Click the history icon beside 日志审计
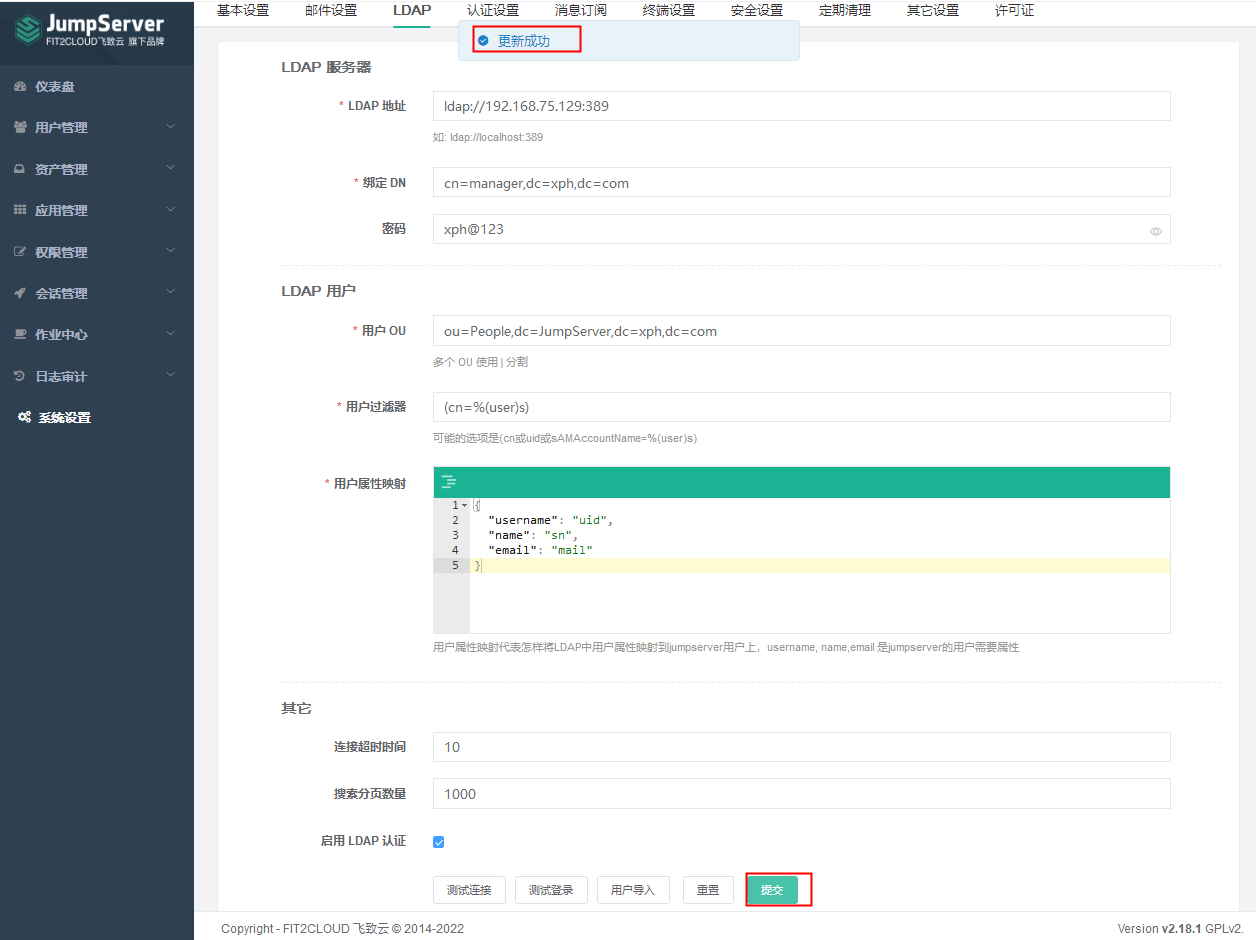 (20, 377)
